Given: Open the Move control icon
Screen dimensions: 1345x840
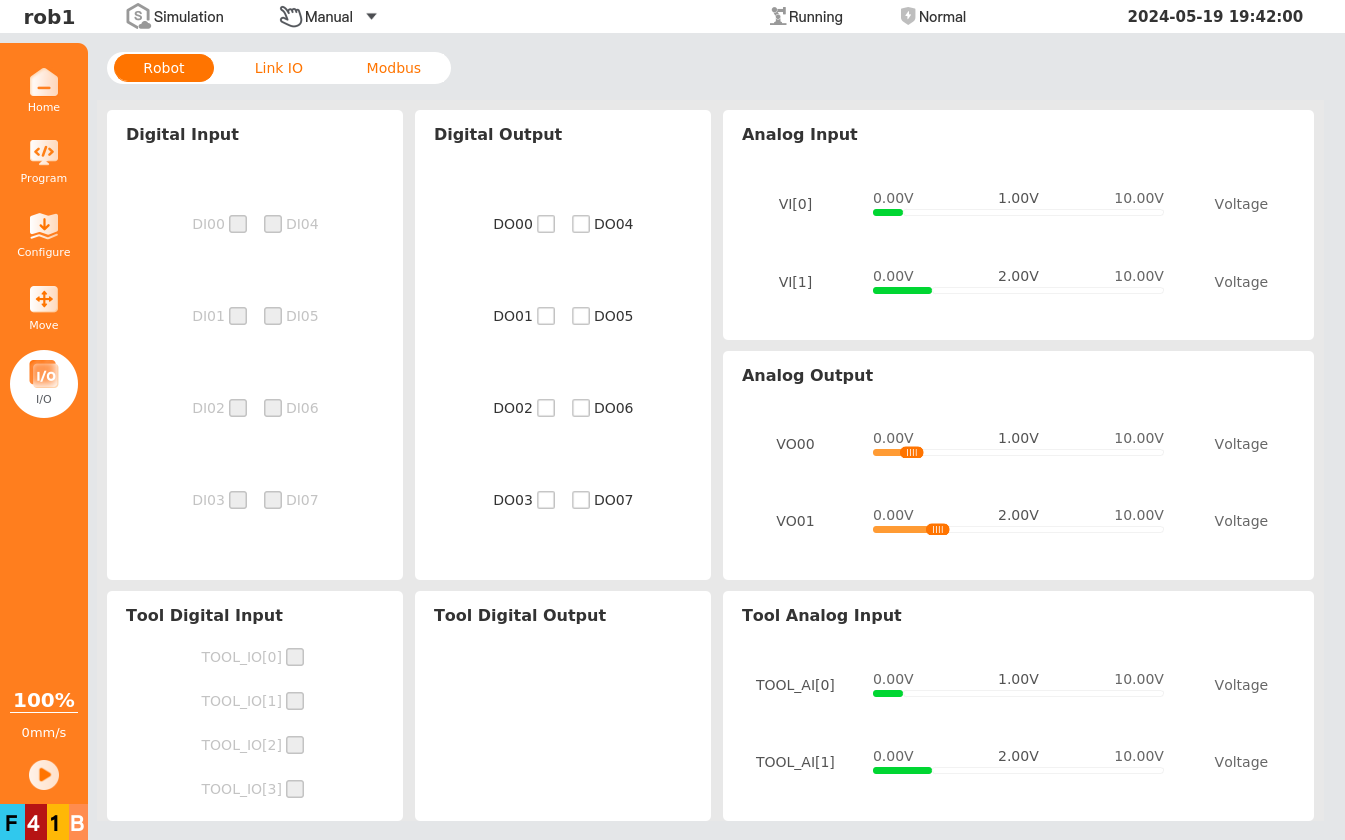Looking at the screenshot, I should point(44,300).
